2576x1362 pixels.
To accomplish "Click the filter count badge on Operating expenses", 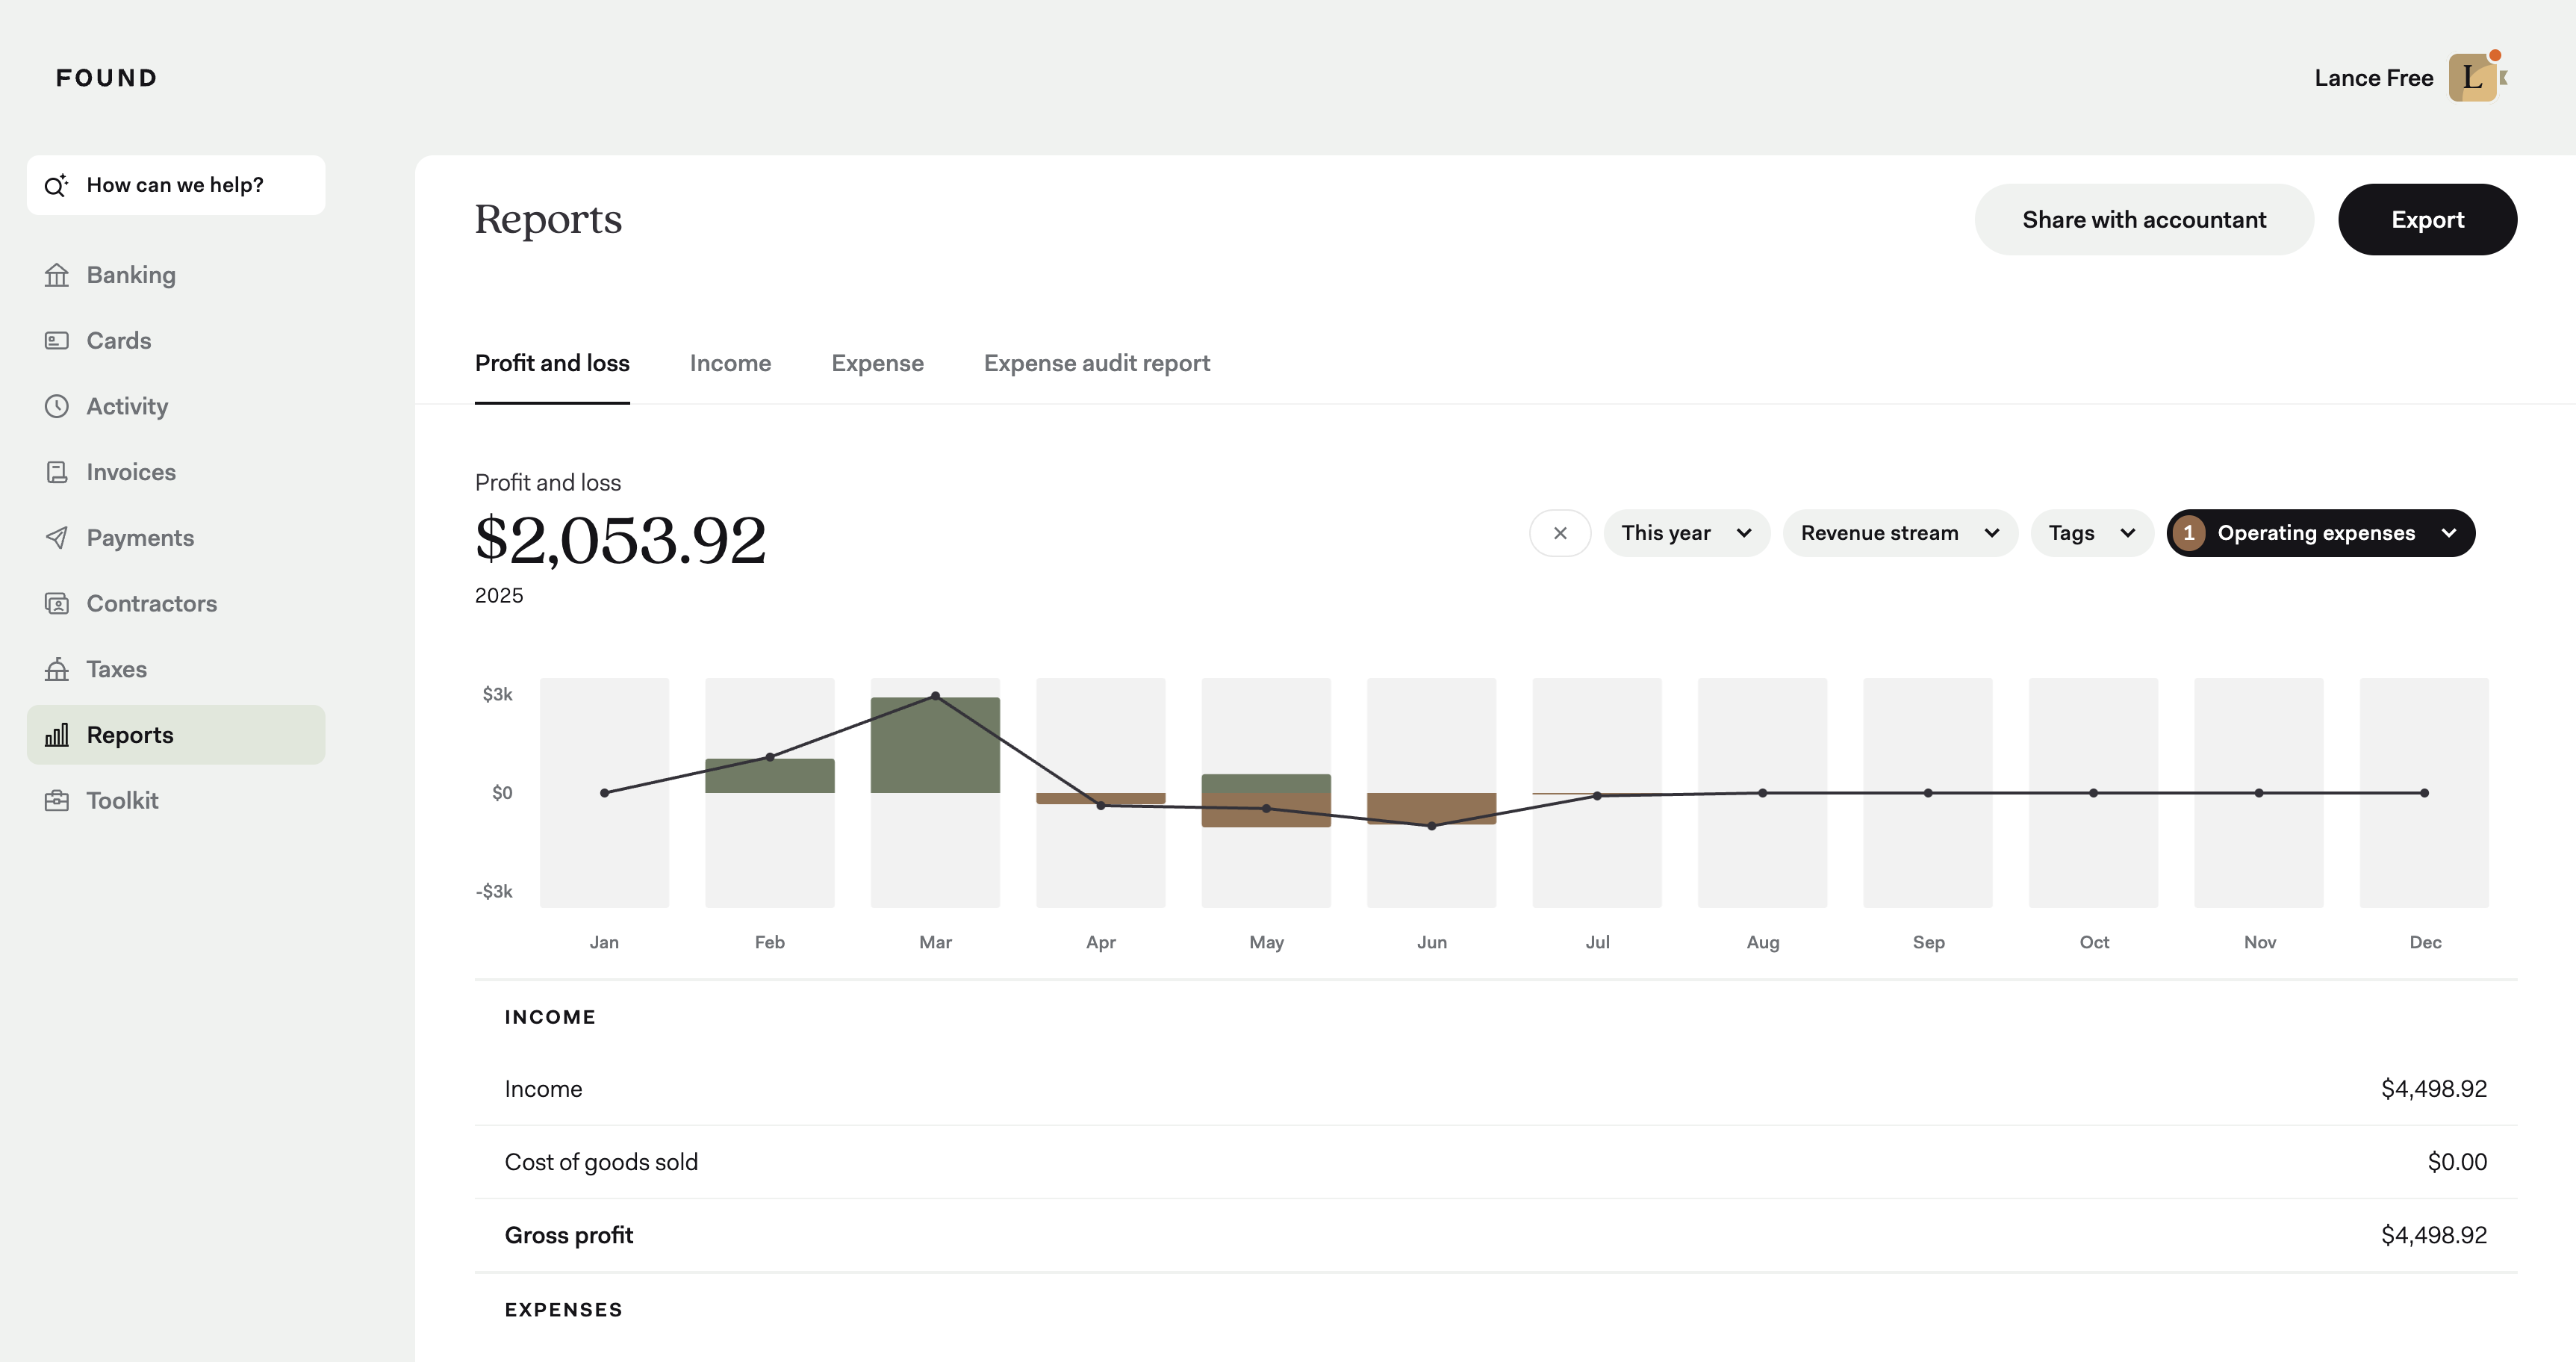I will pyautogui.click(x=2189, y=533).
